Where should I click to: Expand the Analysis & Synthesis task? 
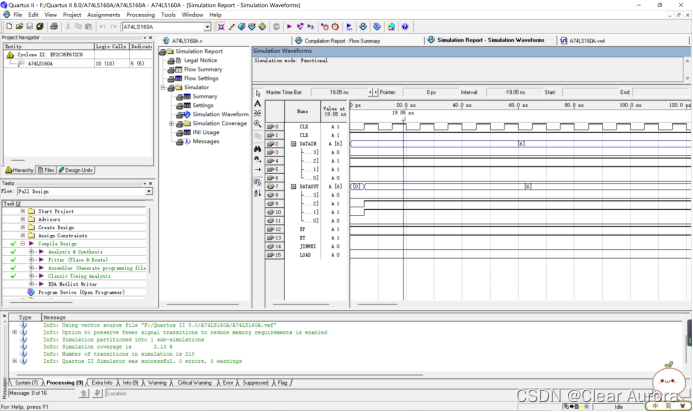31,252
